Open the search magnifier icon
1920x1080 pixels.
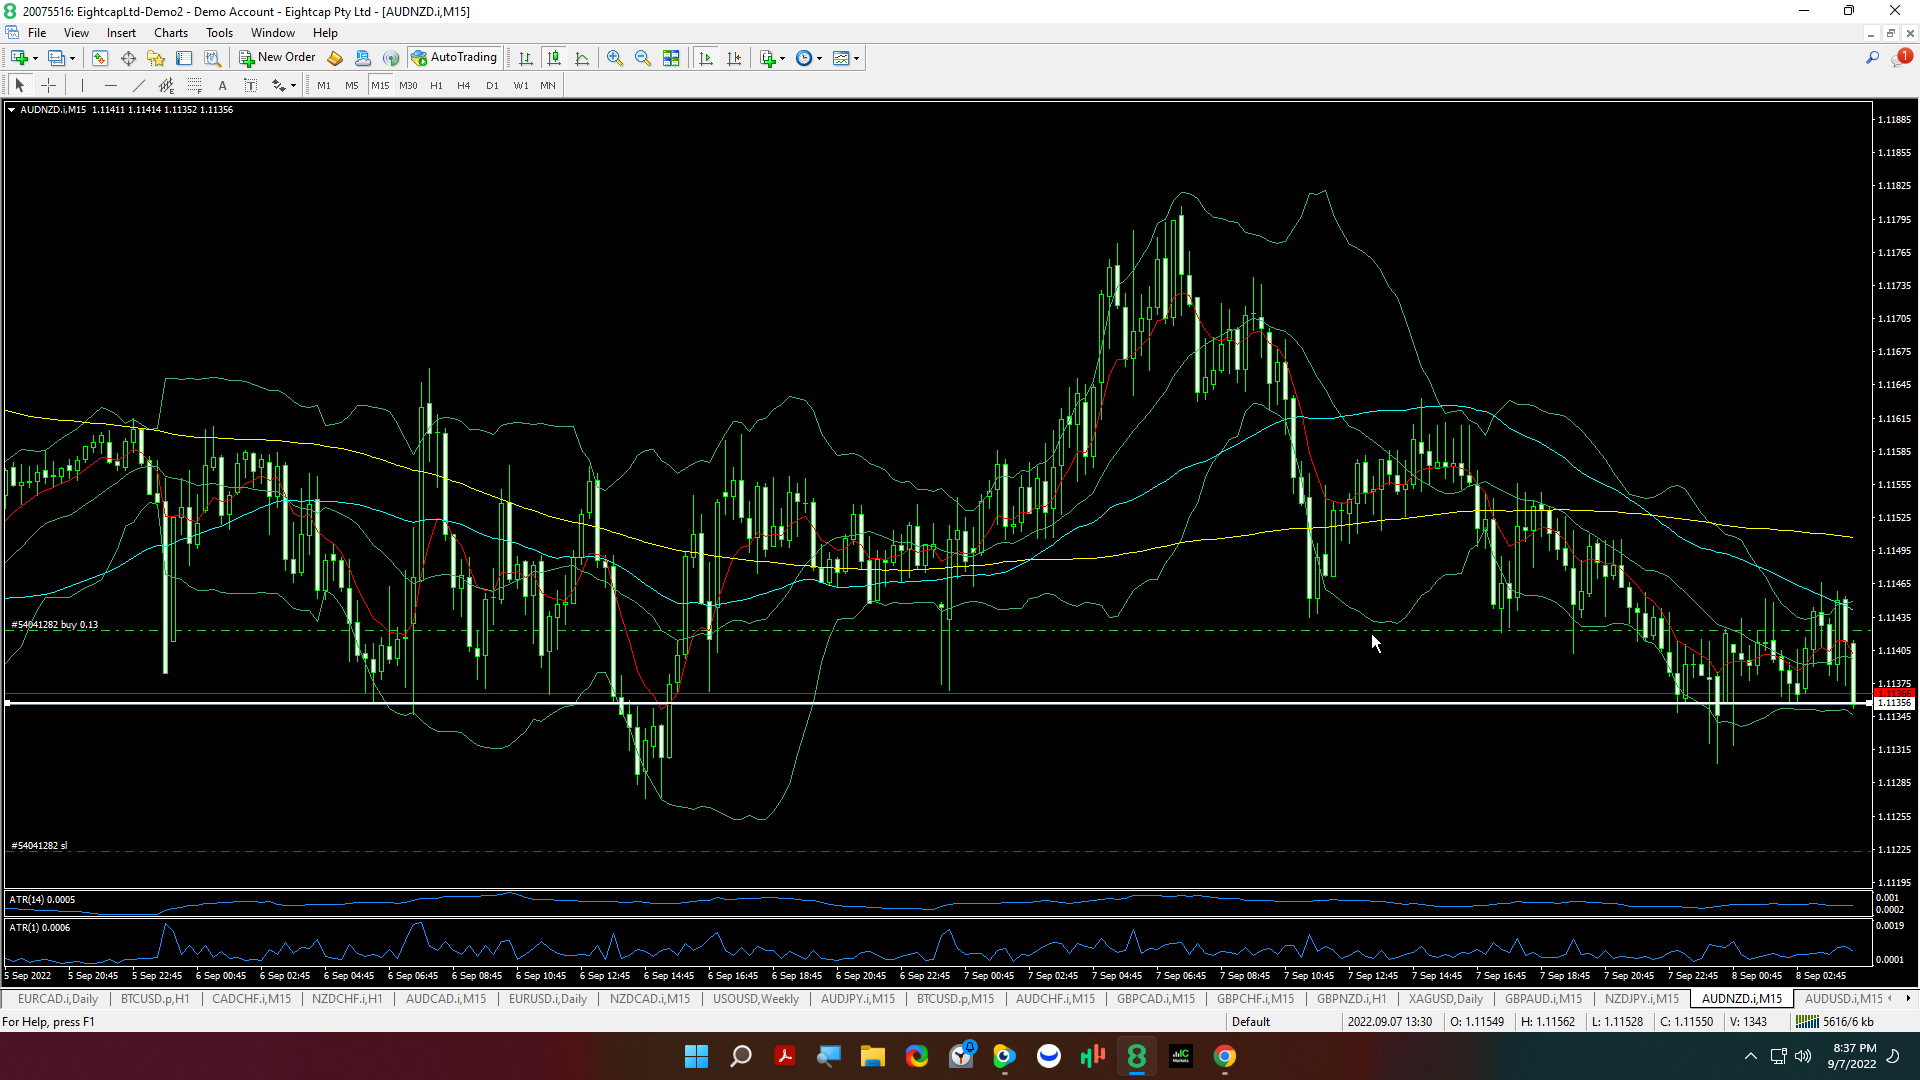(1872, 58)
